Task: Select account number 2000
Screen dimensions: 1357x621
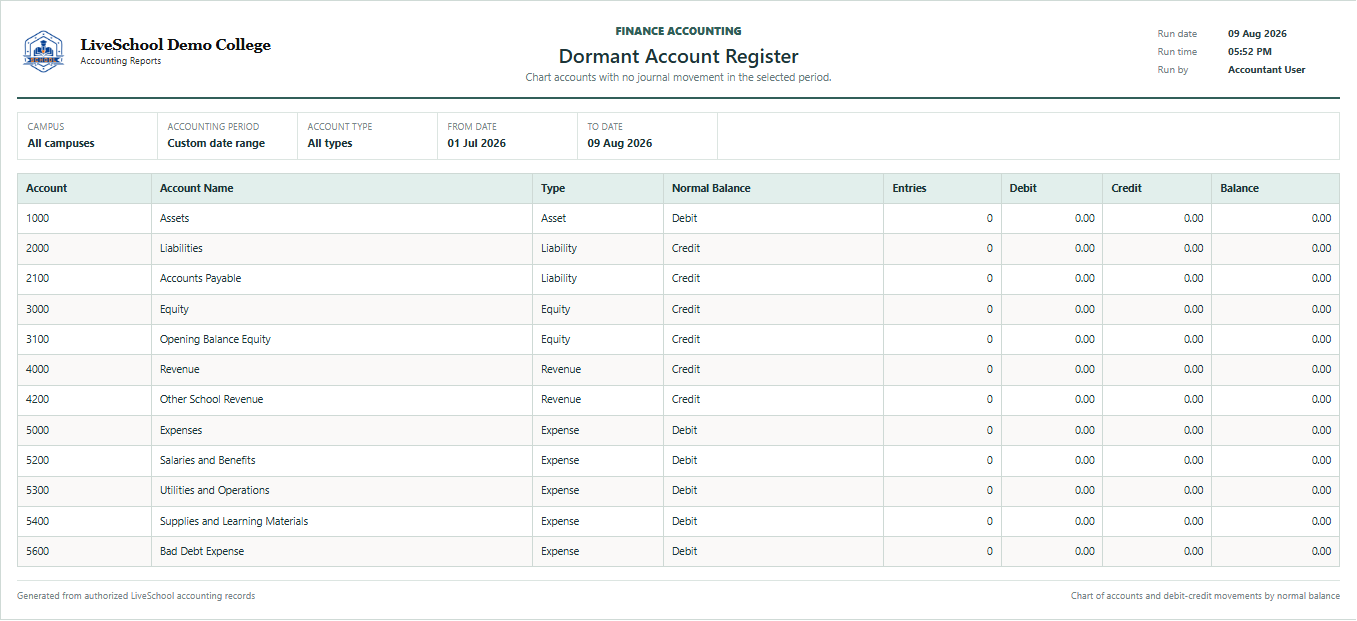Action: 38,248
